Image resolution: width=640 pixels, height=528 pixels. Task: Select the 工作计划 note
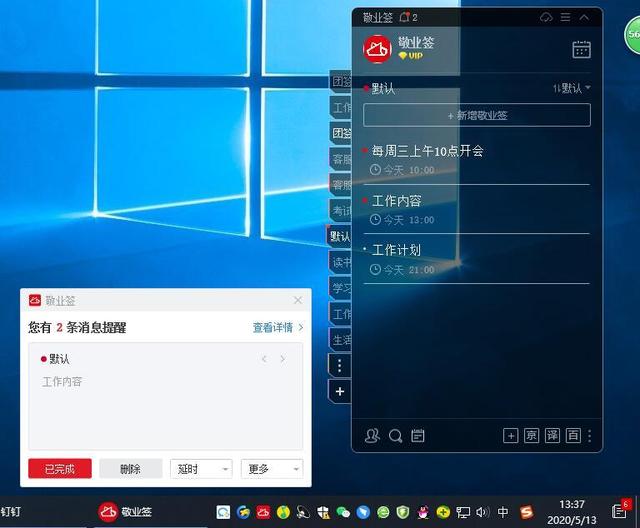tap(396, 250)
